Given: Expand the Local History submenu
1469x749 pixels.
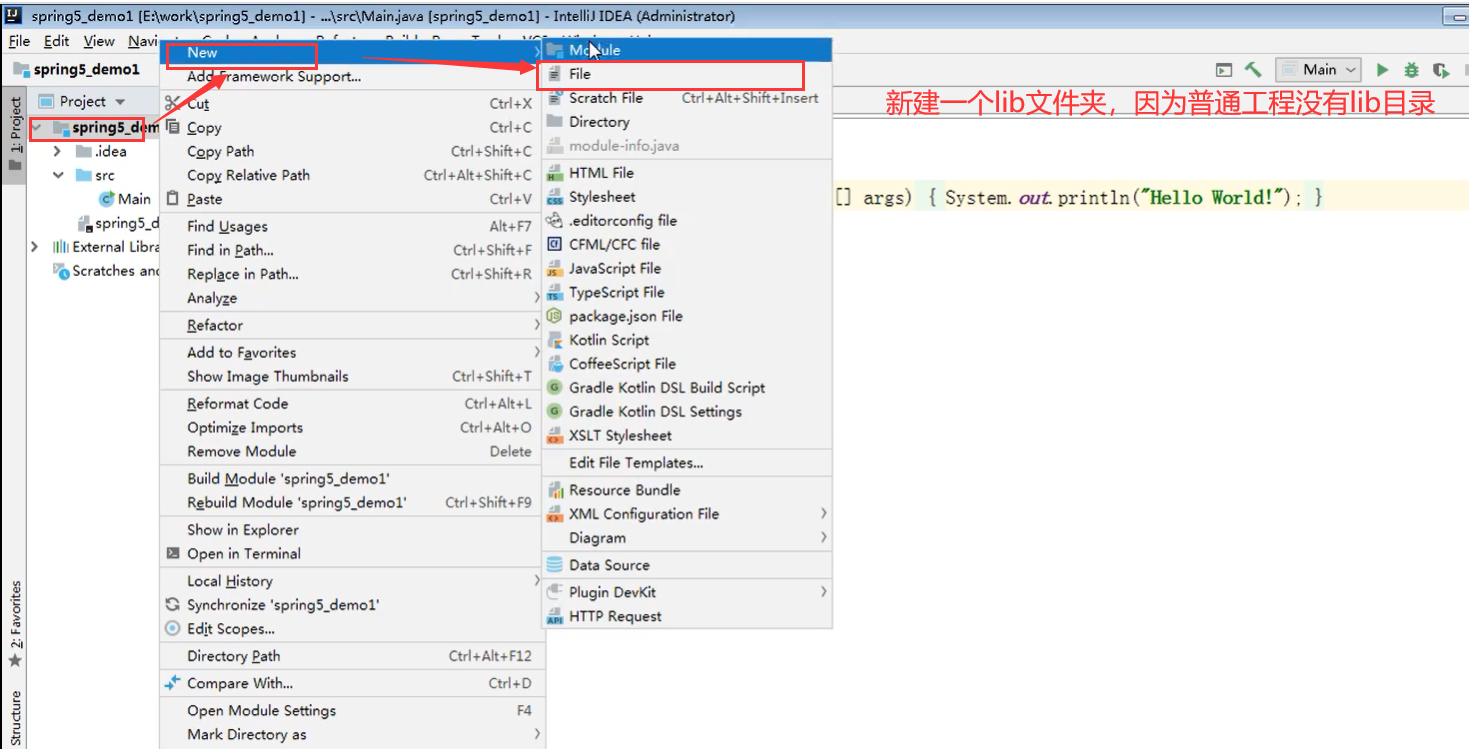Looking at the screenshot, I should [x=351, y=580].
